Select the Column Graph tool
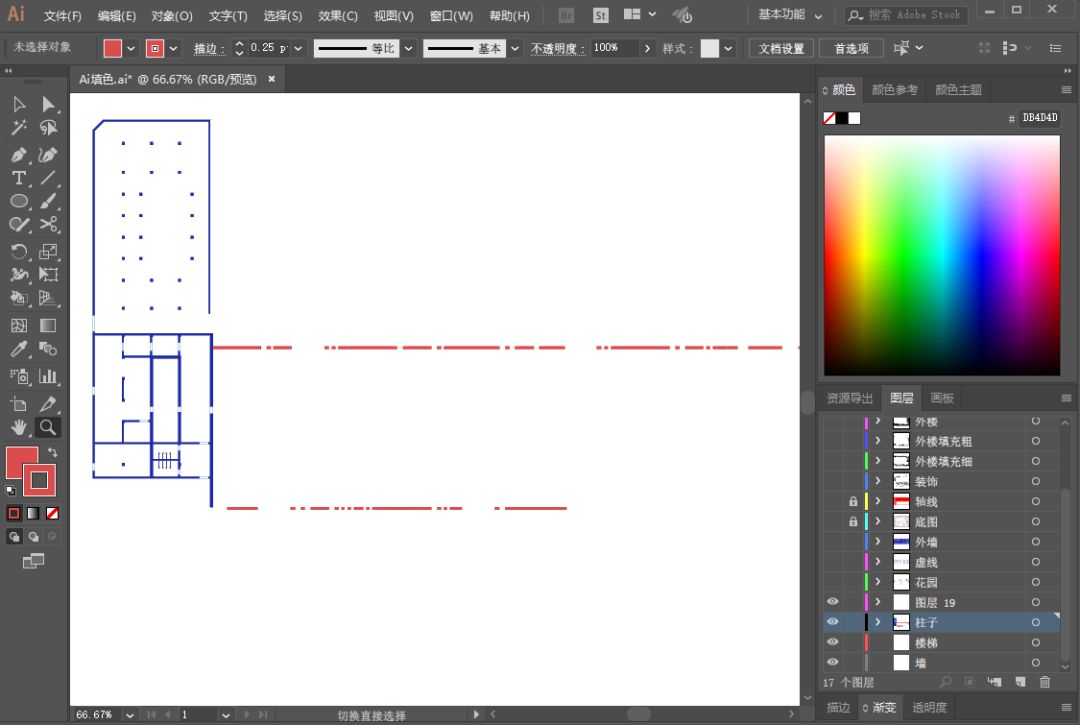The width and height of the screenshot is (1080, 725). pyautogui.click(x=48, y=376)
